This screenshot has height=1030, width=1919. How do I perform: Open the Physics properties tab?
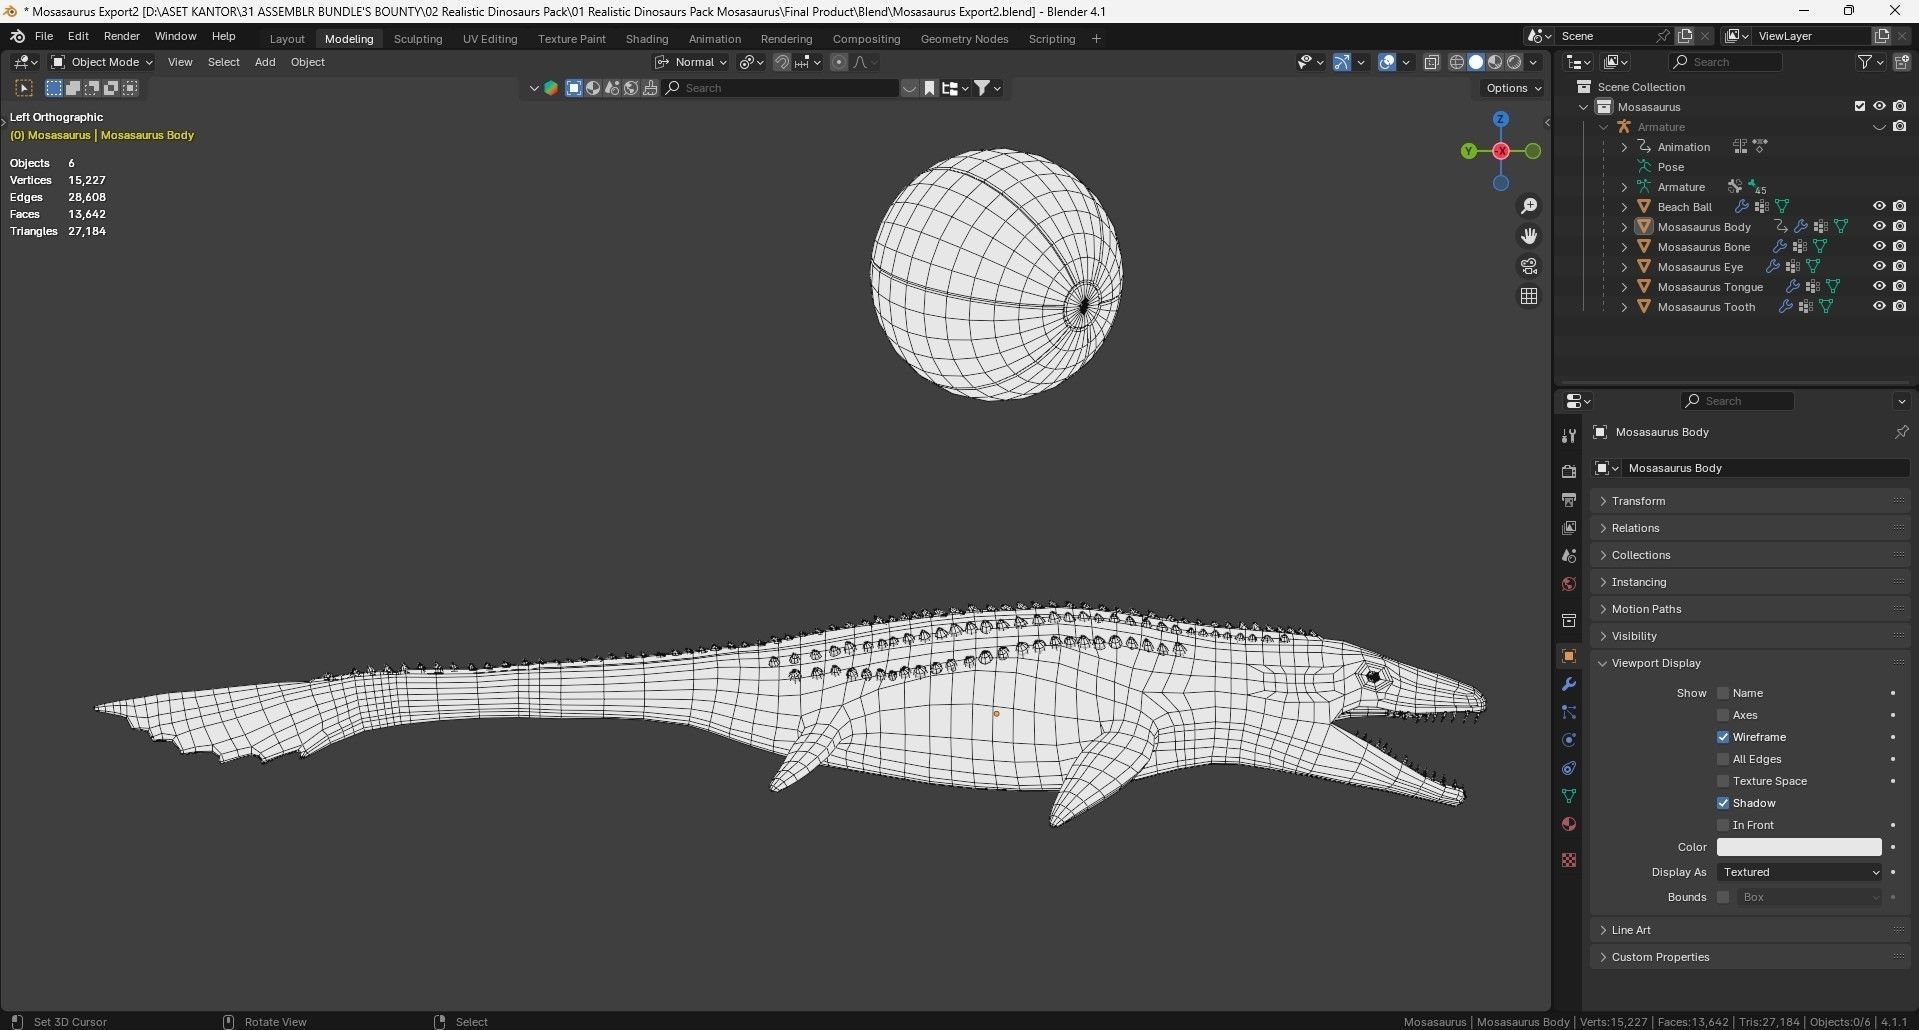(1568, 740)
